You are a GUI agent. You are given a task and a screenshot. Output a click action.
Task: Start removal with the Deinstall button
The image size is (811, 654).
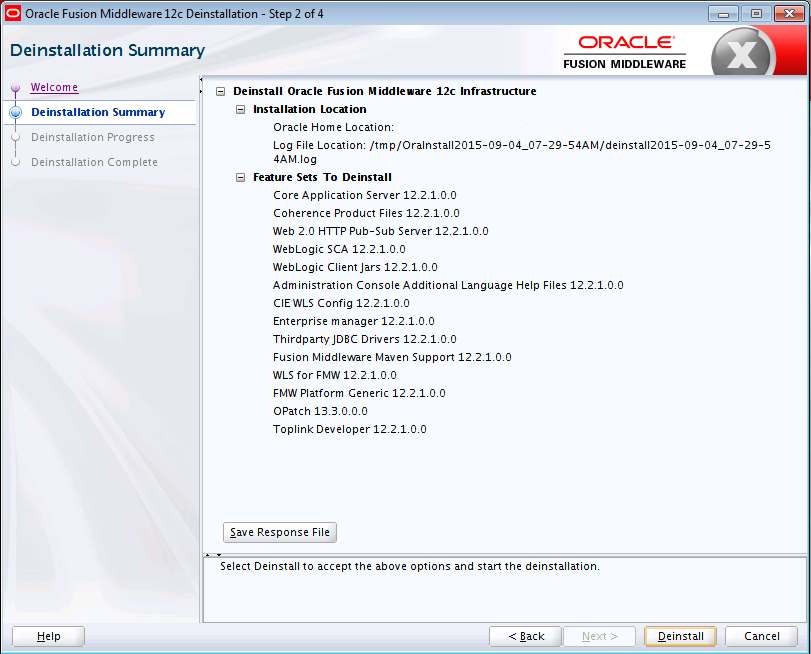[x=681, y=636]
